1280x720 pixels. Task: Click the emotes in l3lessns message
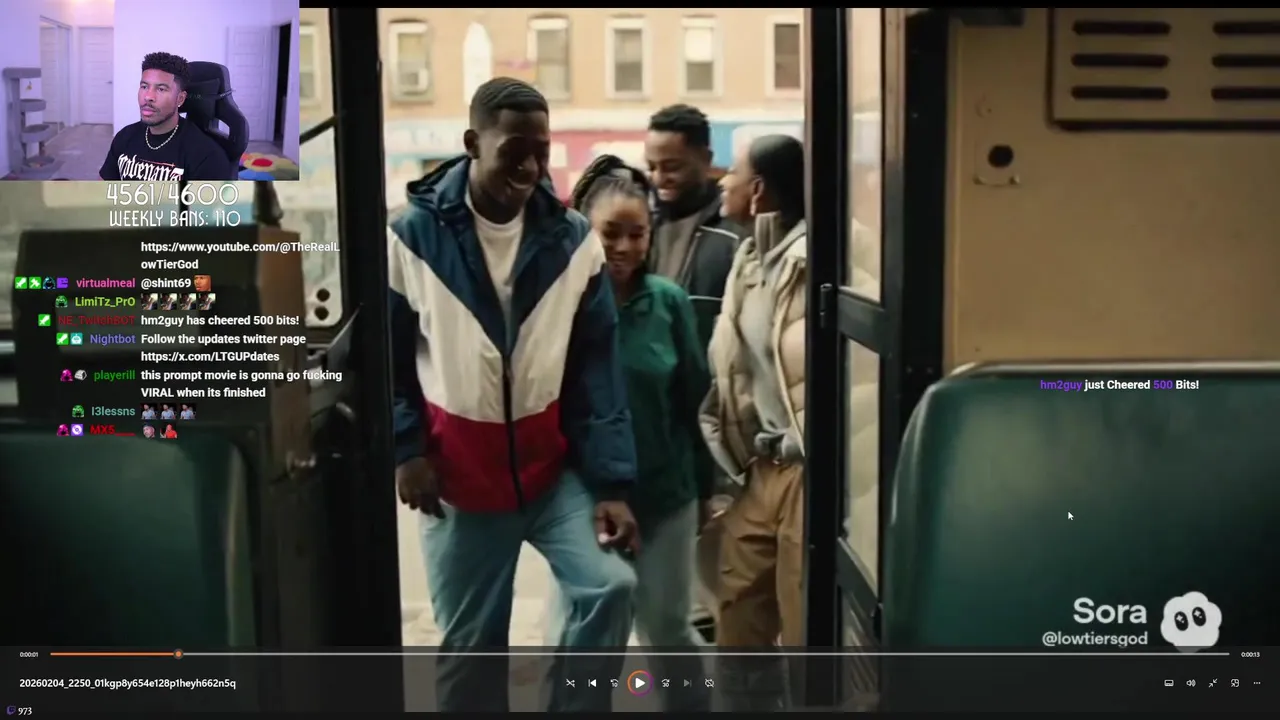(x=167, y=411)
